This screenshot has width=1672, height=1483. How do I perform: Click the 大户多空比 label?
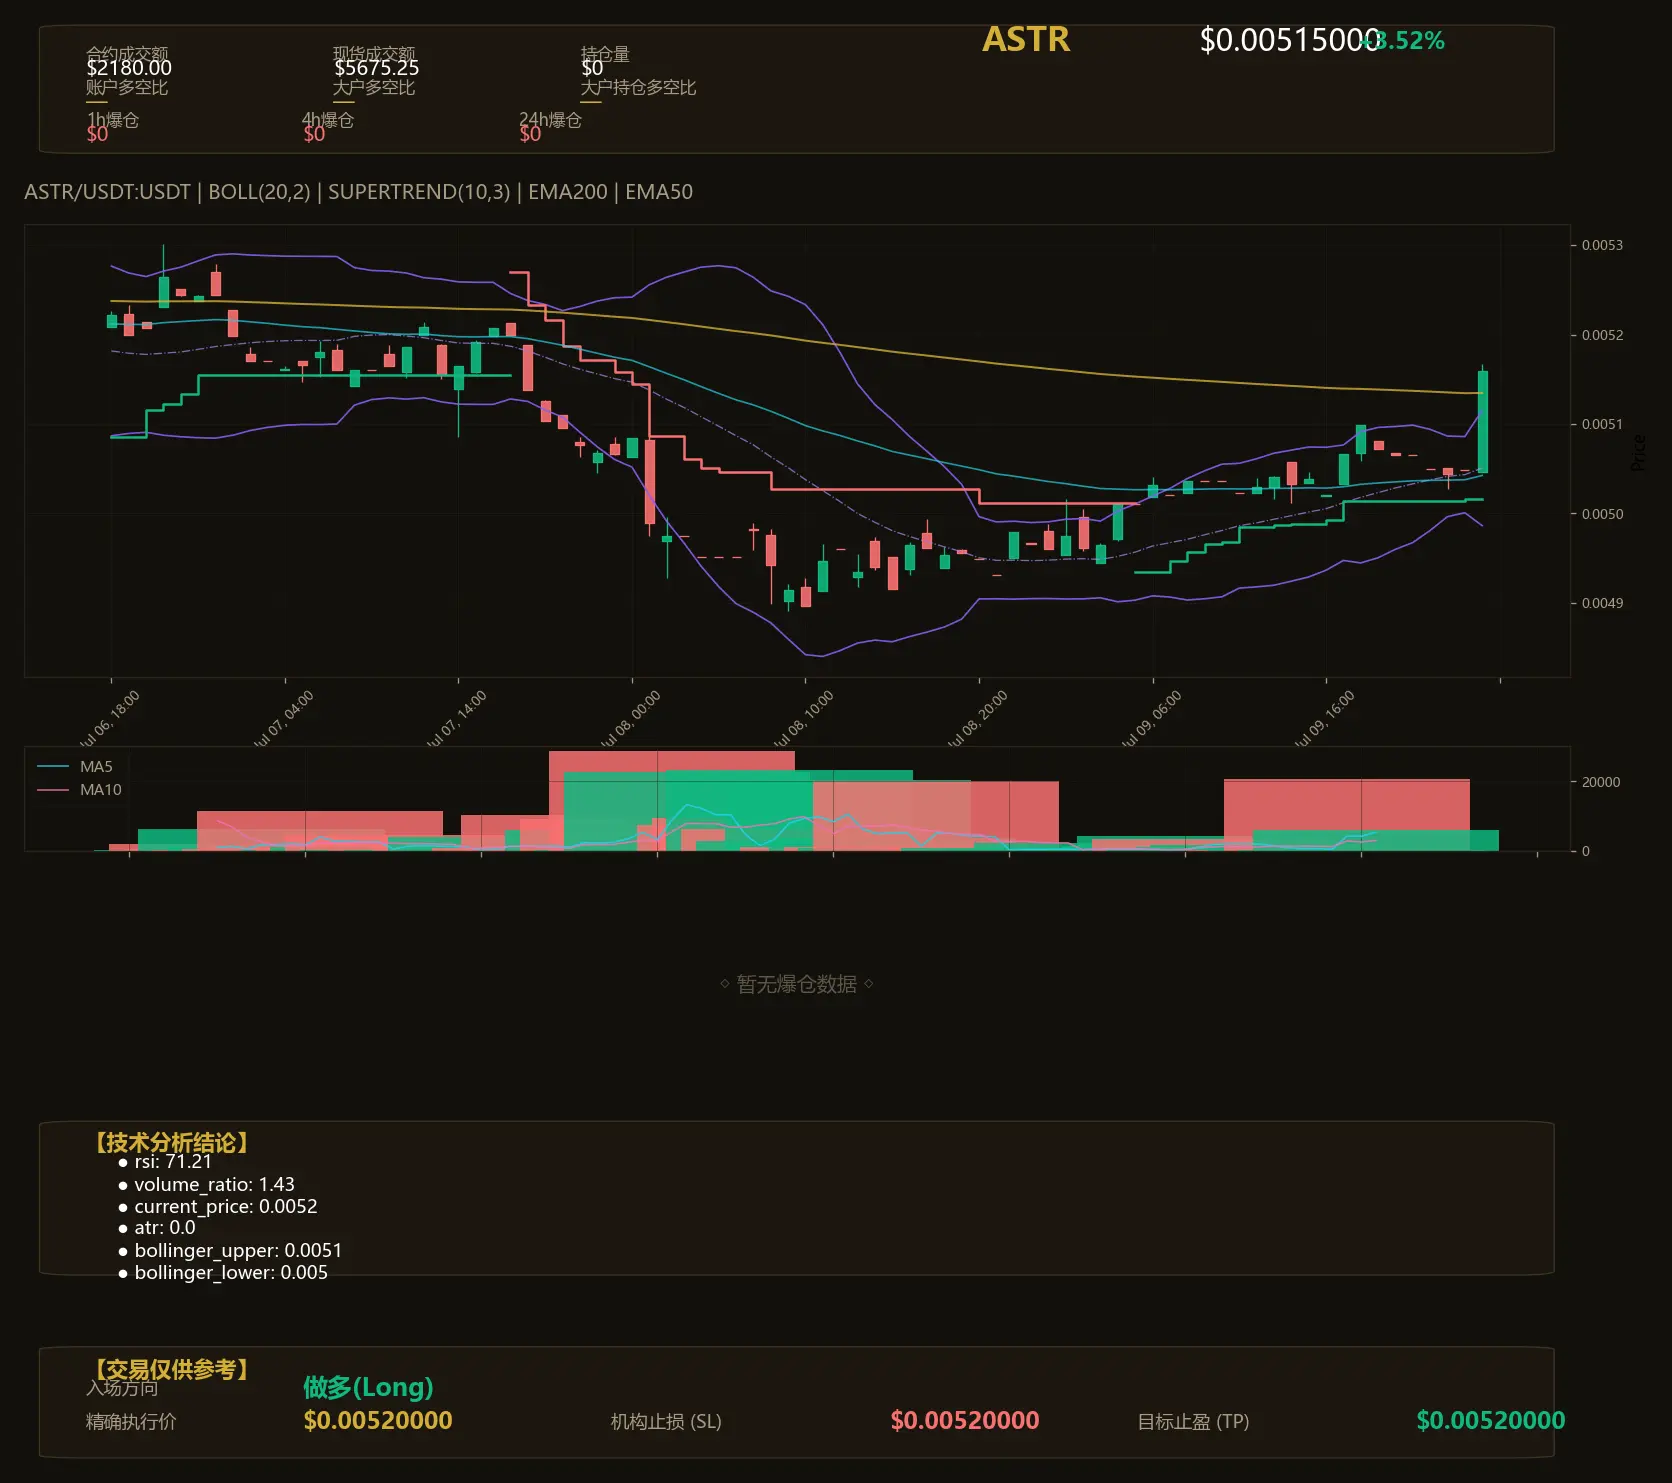374,87
